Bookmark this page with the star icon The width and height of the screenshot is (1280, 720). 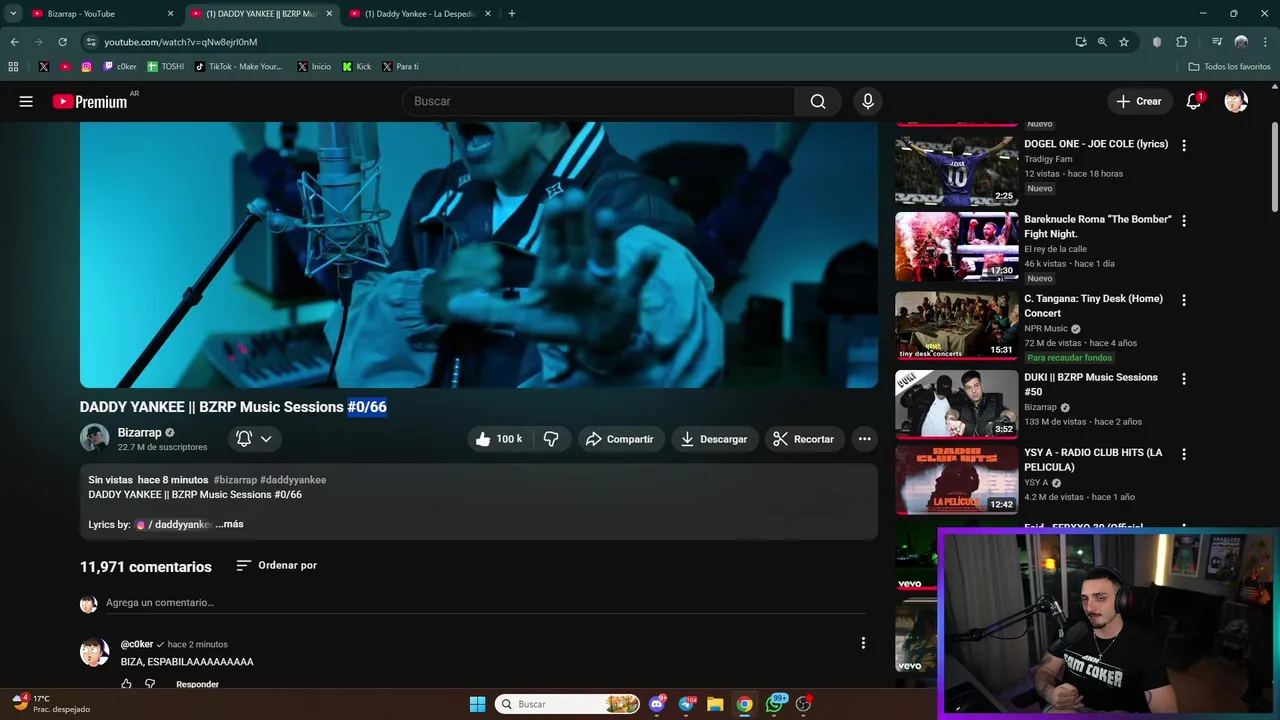tap(1124, 42)
